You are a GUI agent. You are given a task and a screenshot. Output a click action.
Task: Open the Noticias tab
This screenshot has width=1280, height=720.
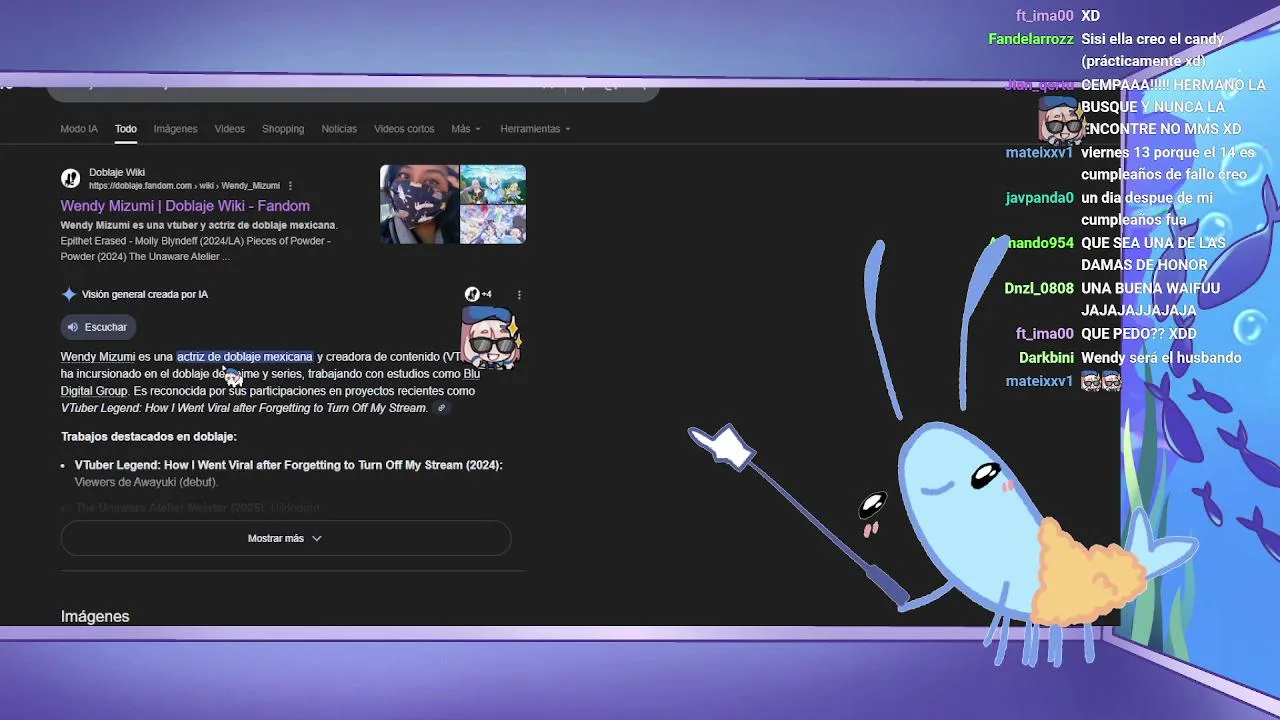point(339,129)
